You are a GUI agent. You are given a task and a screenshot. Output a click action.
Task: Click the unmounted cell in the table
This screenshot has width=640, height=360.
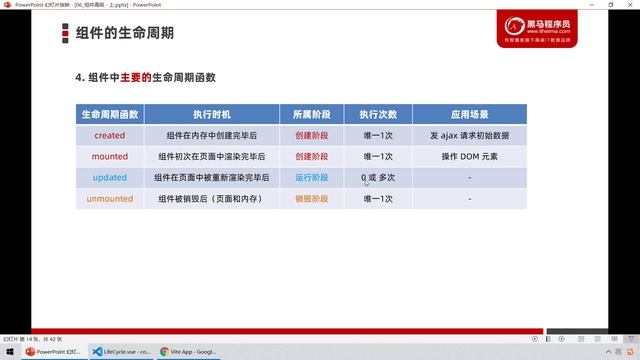click(110, 199)
